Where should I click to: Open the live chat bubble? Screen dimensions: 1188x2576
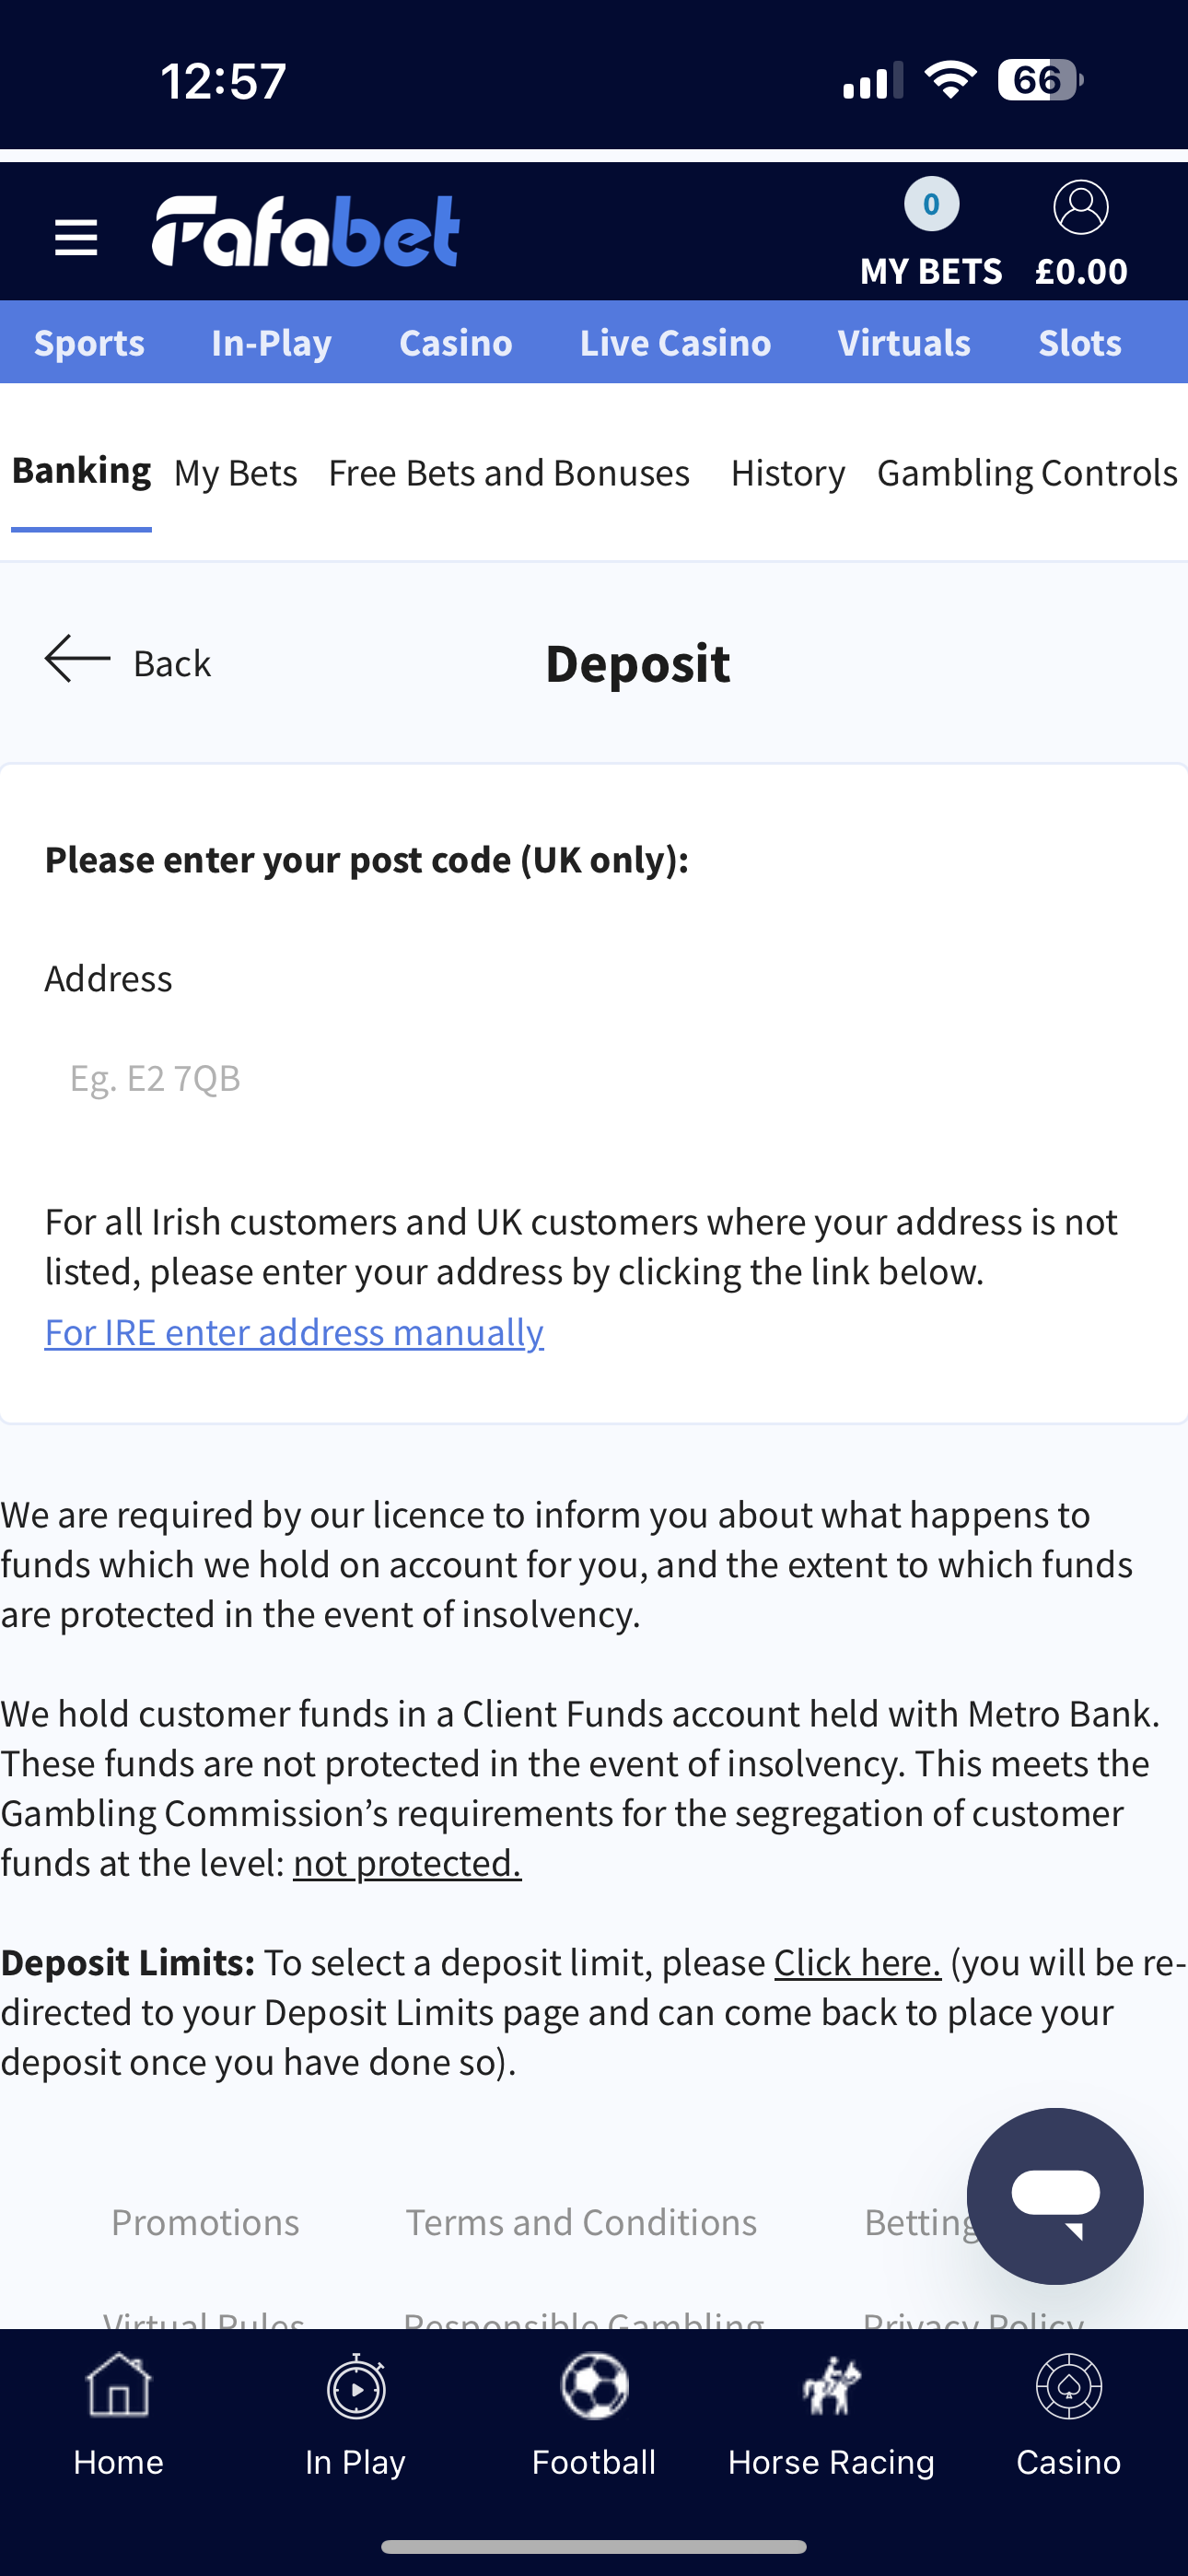[1054, 2196]
